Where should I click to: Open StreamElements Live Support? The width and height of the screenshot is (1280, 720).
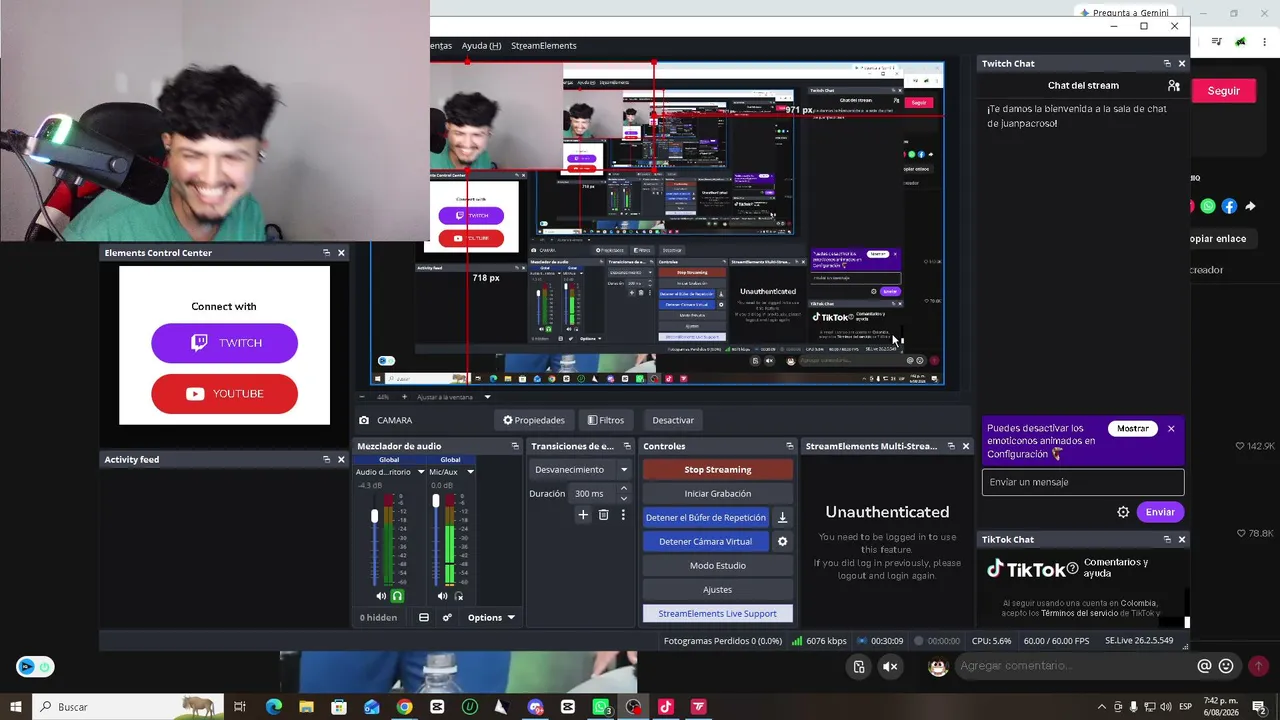click(x=718, y=614)
